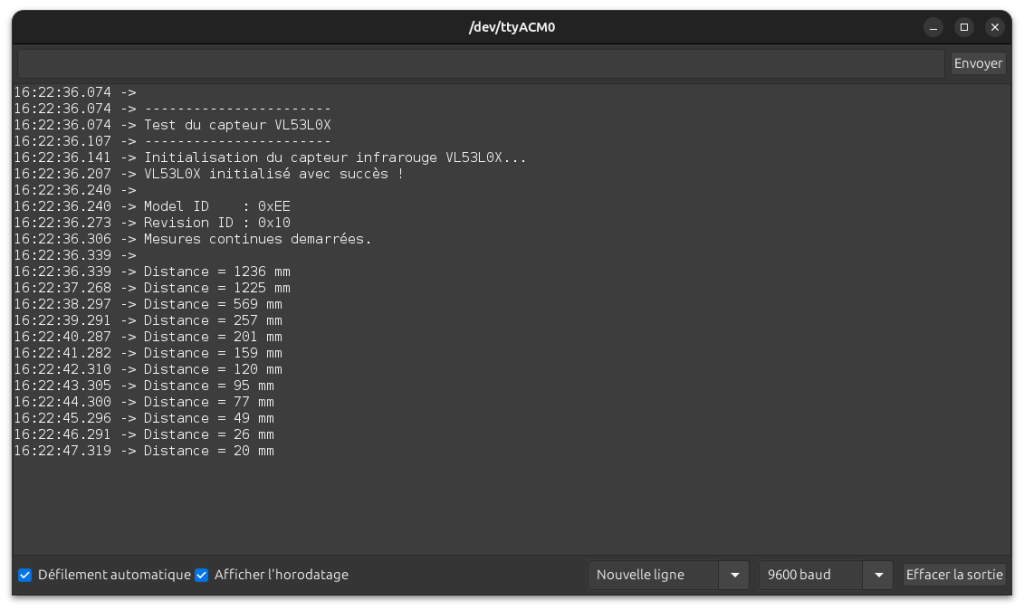Click 'Mesures continues demarrées.' line
This screenshot has height=610, width=1024.
click(257, 239)
